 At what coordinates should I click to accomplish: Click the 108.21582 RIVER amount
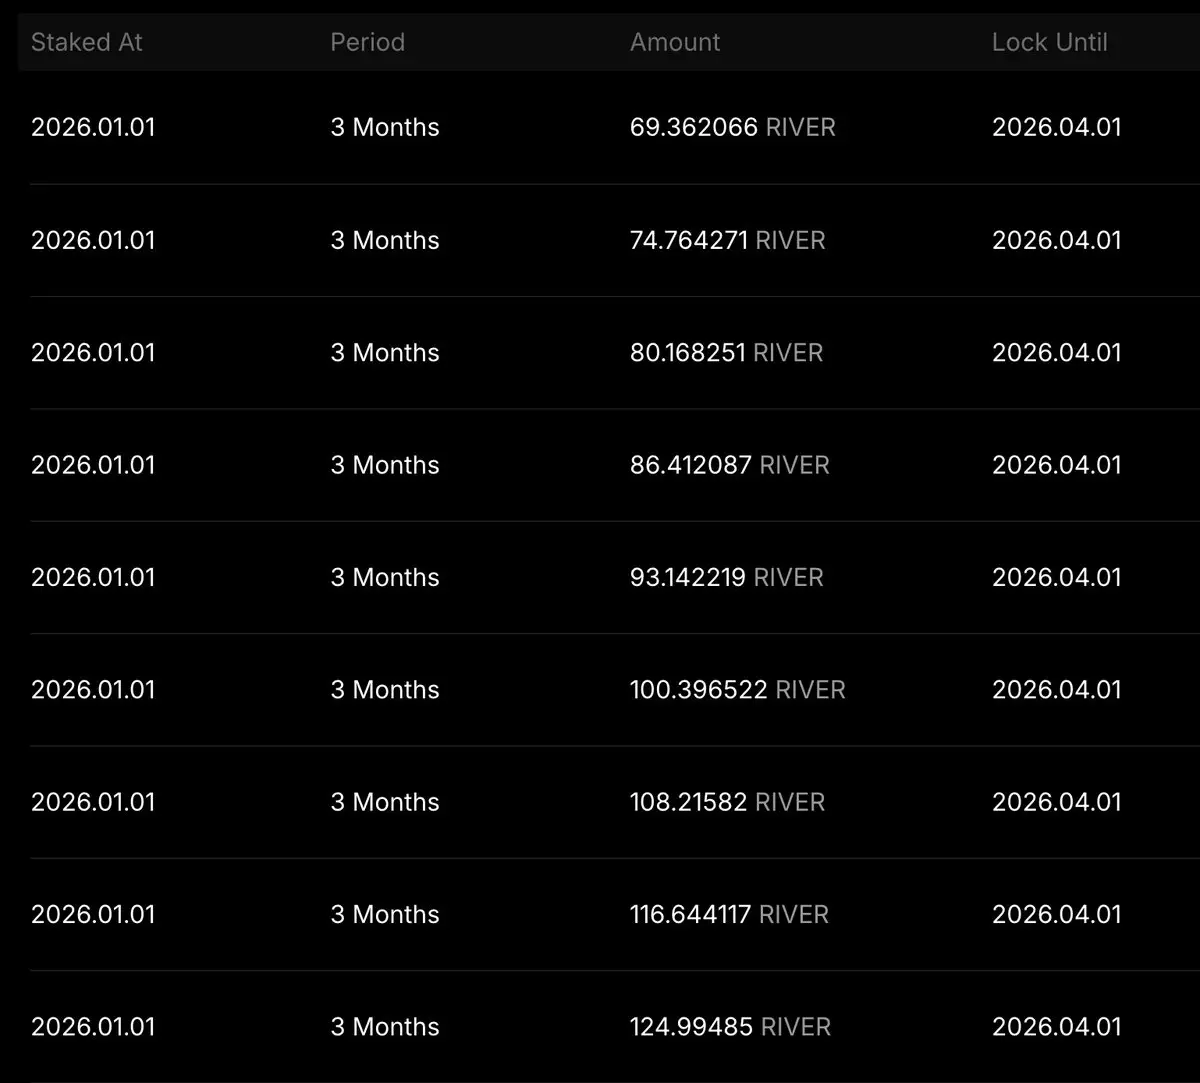[x=727, y=802]
